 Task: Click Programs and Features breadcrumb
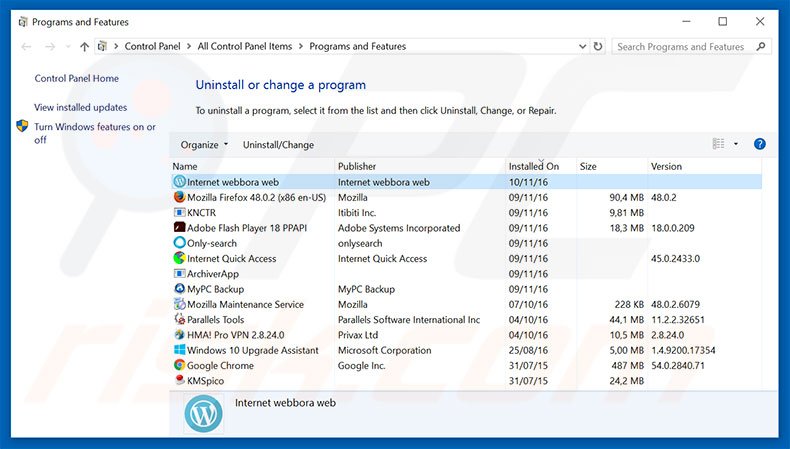tap(358, 46)
